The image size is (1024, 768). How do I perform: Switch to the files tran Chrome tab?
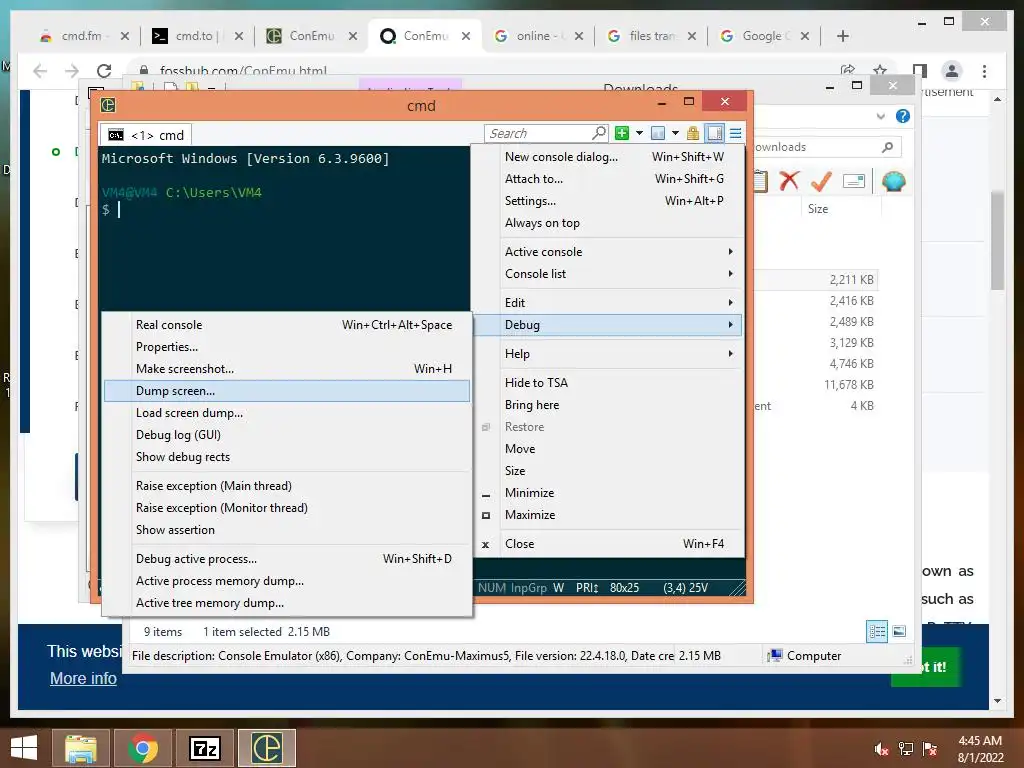click(650, 36)
